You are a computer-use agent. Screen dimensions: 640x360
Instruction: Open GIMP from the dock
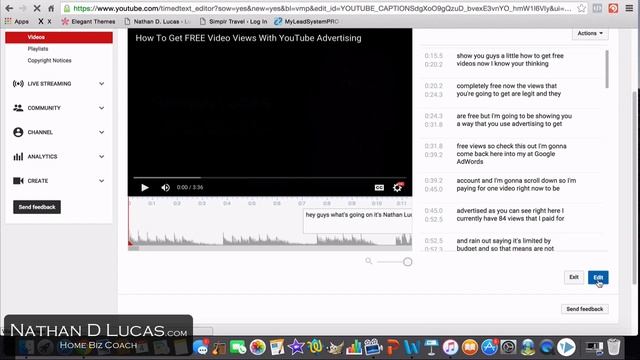(x=335, y=347)
